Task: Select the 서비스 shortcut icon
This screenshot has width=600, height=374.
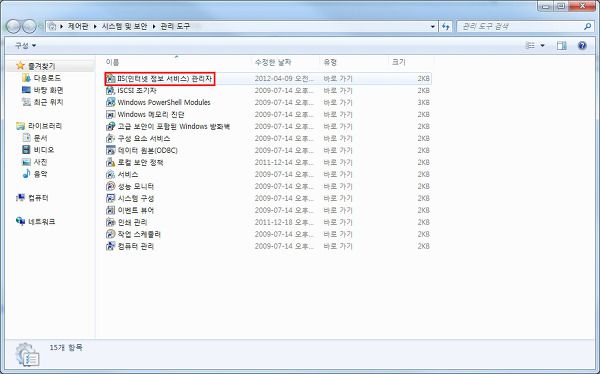Action: point(111,175)
